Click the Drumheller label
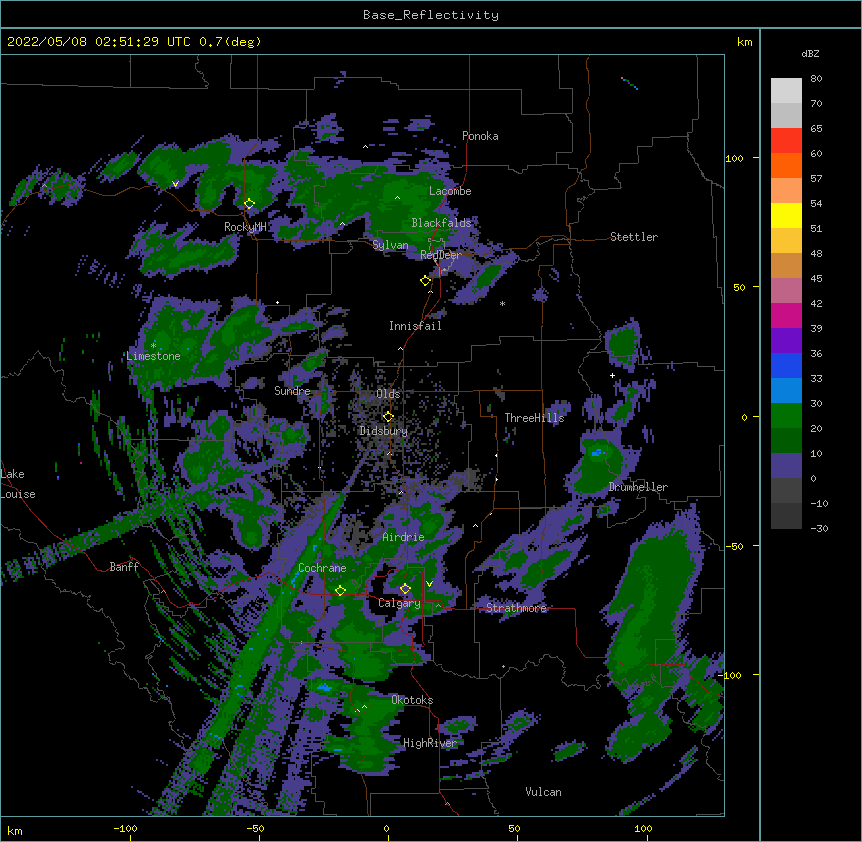Image resolution: width=862 pixels, height=842 pixels. coord(638,487)
